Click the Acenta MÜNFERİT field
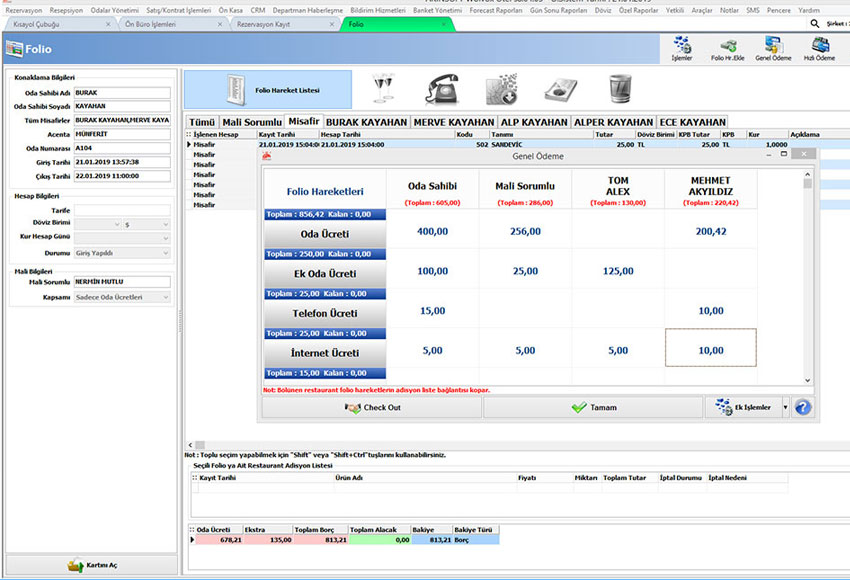The image size is (850, 580). click(122, 134)
